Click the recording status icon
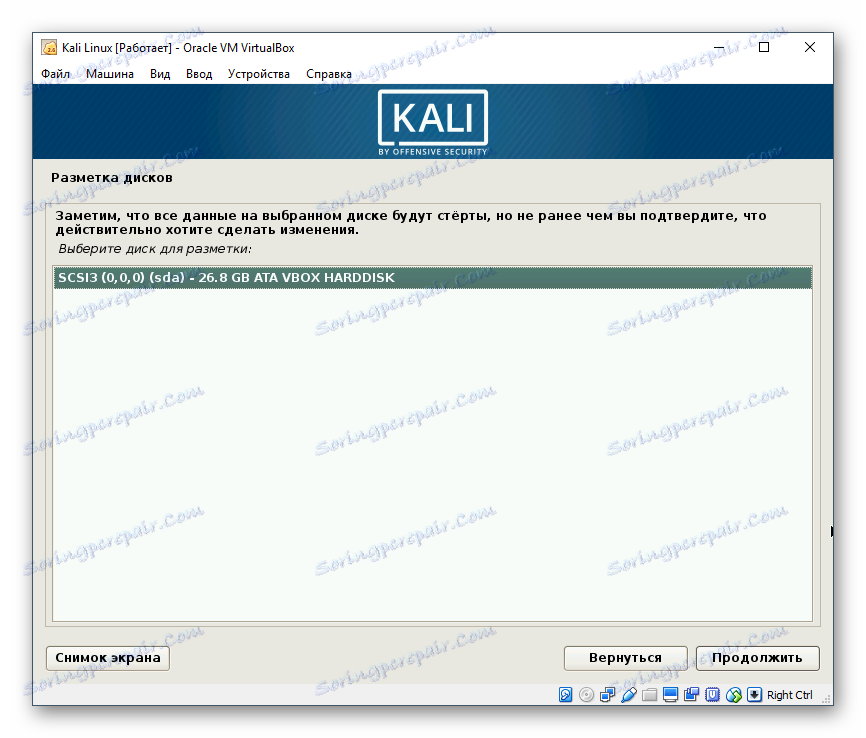Screen dimensions: 866x738 [x=691, y=694]
